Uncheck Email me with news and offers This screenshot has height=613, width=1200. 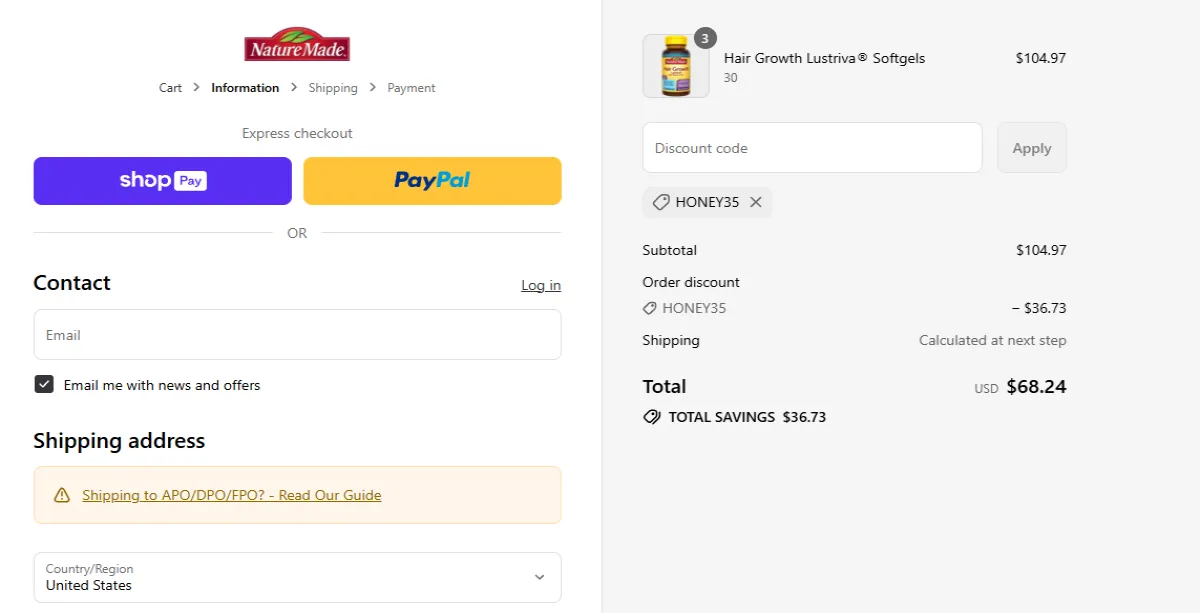[x=44, y=385]
